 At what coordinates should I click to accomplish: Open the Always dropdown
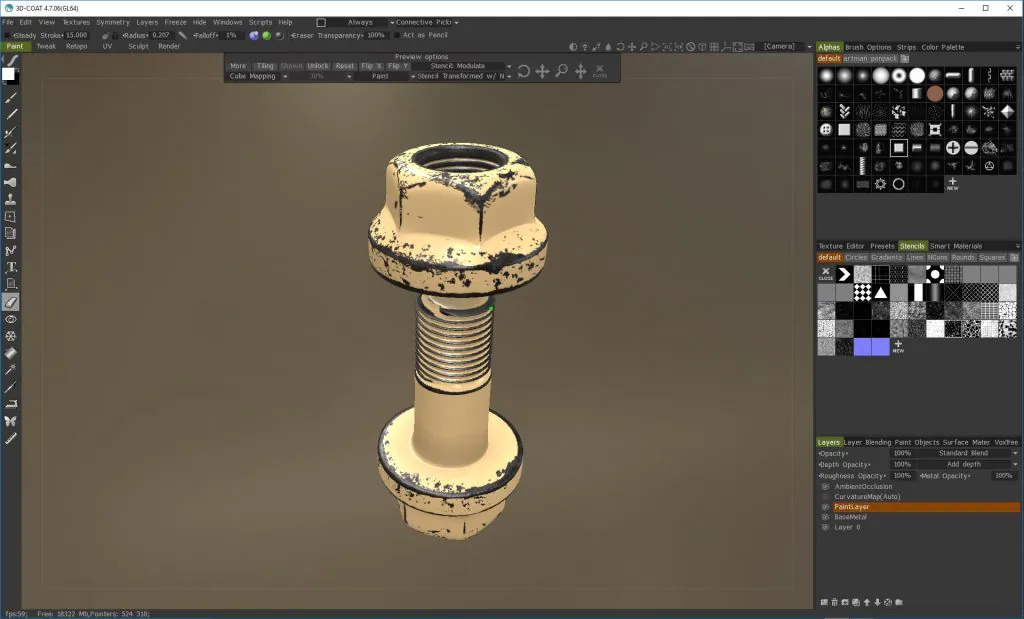click(x=360, y=22)
